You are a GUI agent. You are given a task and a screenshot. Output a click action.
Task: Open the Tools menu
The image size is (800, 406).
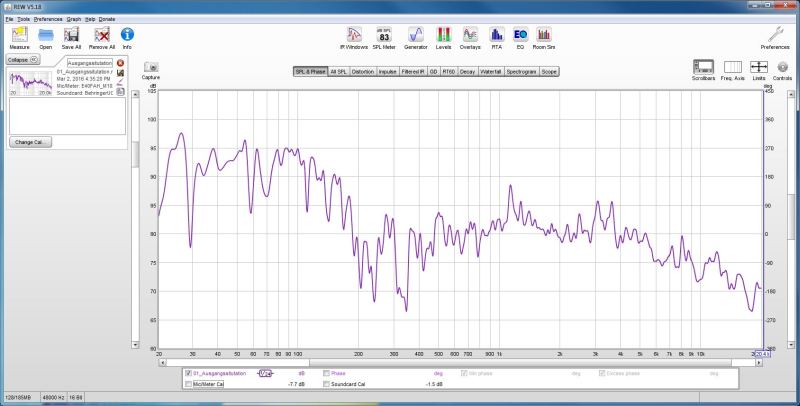22,19
